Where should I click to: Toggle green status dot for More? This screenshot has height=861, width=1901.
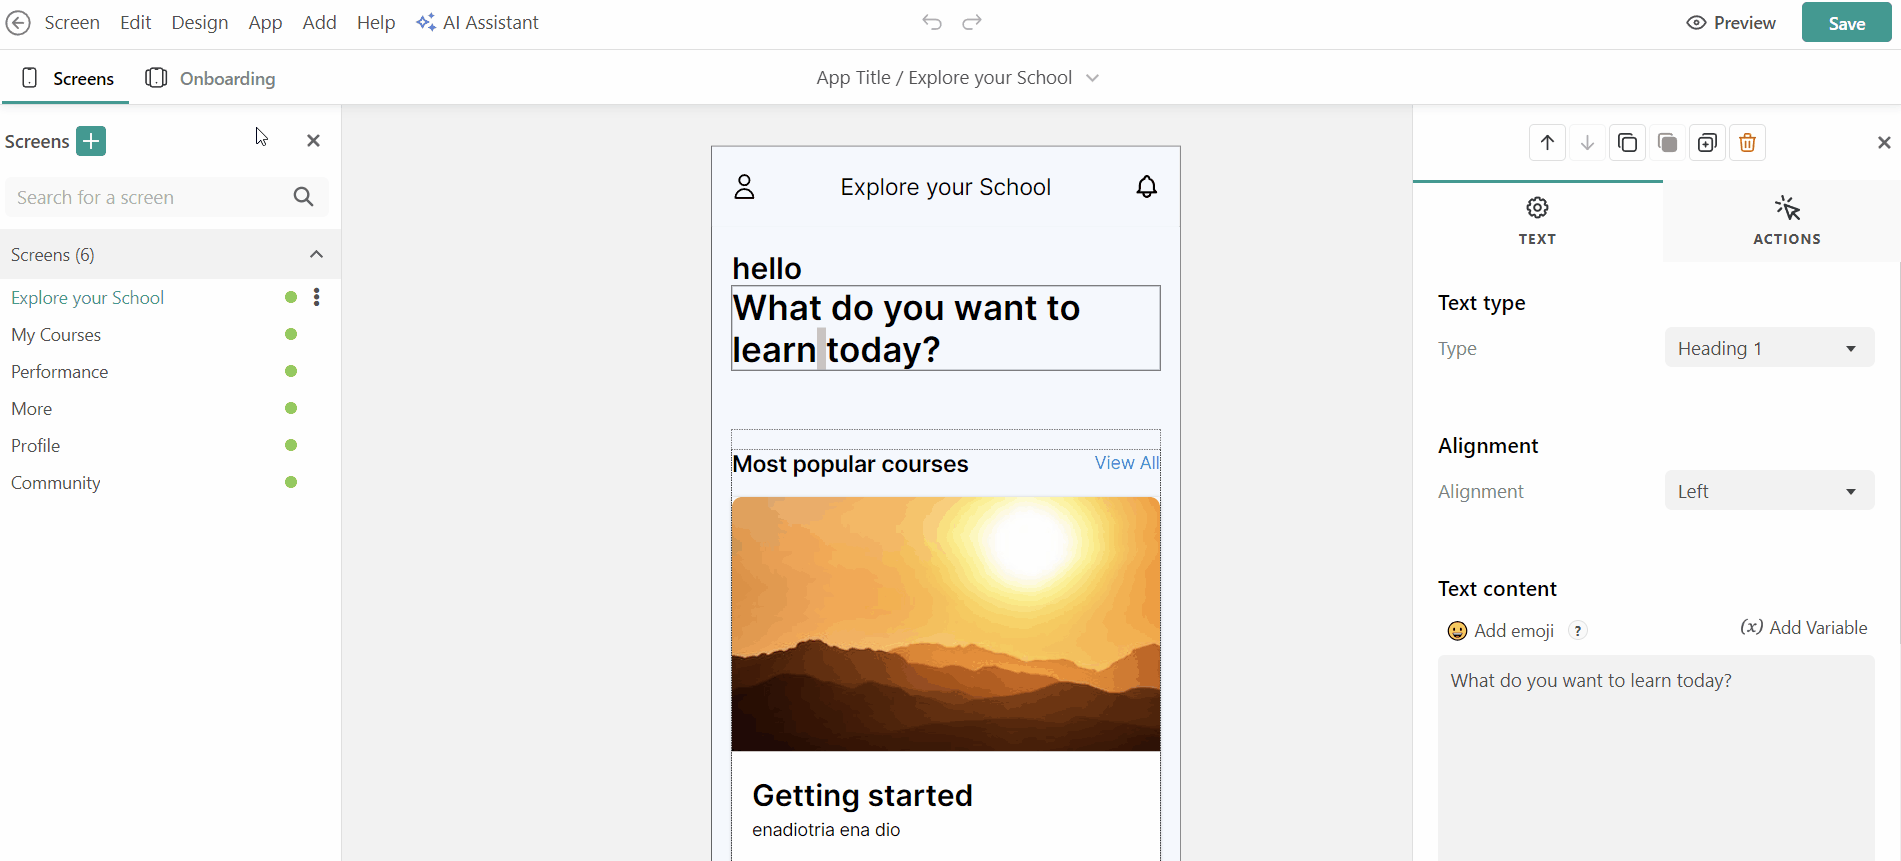pos(291,408)
